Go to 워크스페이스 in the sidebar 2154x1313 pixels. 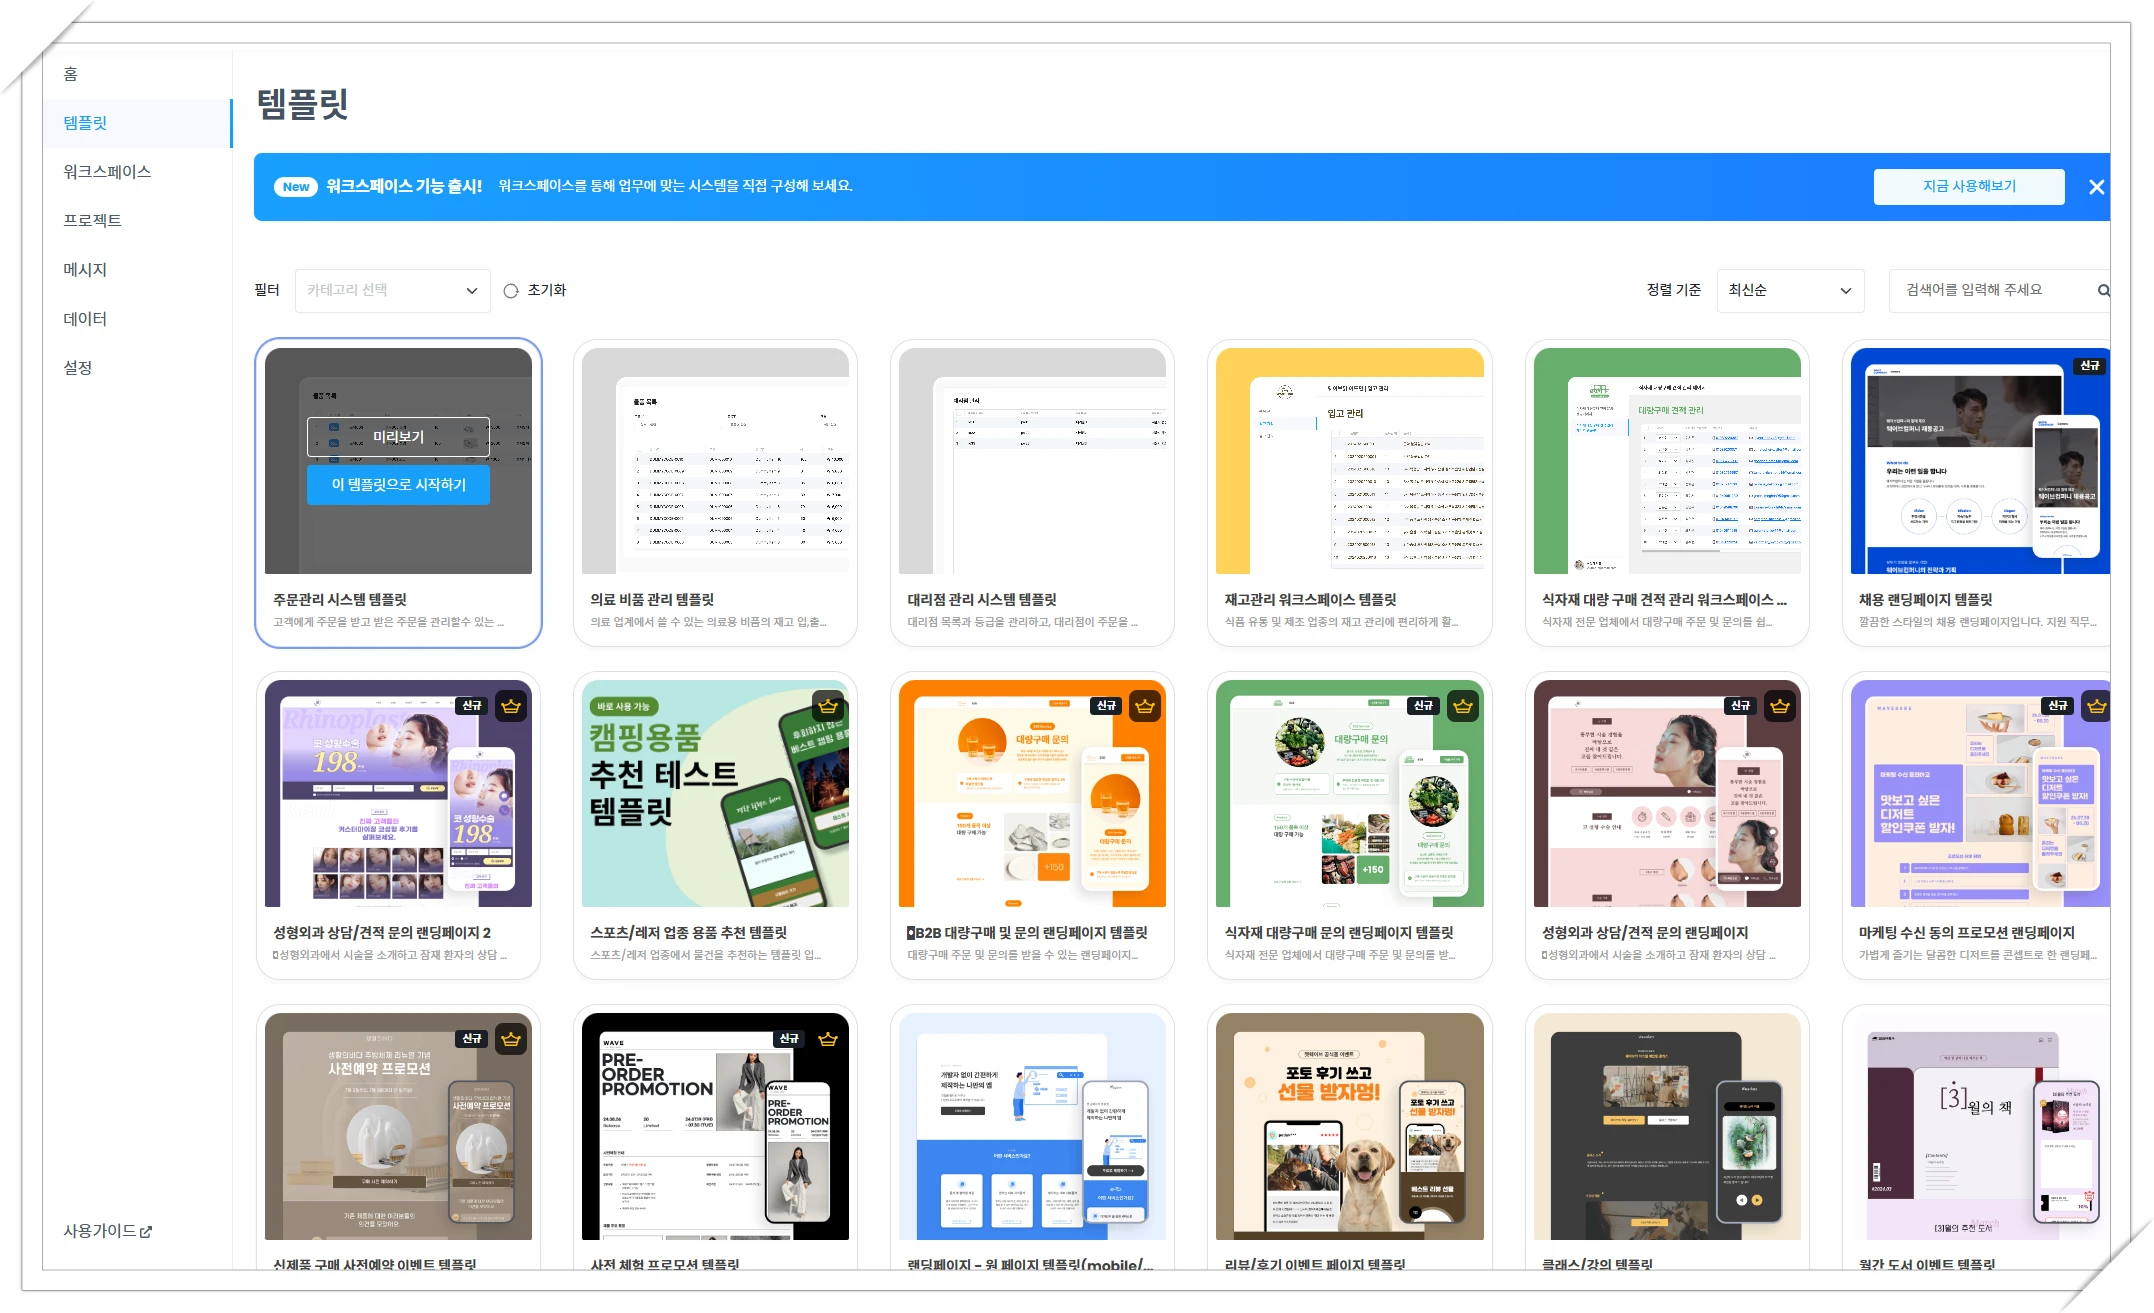(107, 172)
